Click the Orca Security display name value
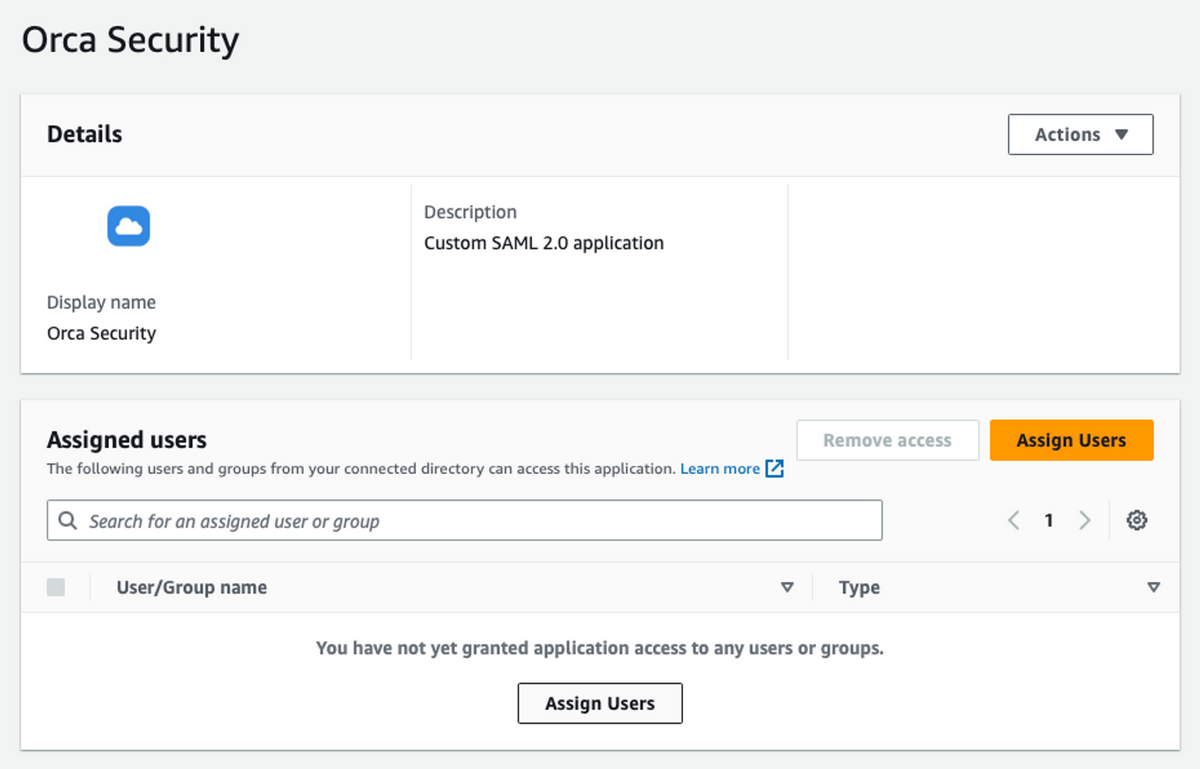 pyautogui.click(x=101, y=333)
